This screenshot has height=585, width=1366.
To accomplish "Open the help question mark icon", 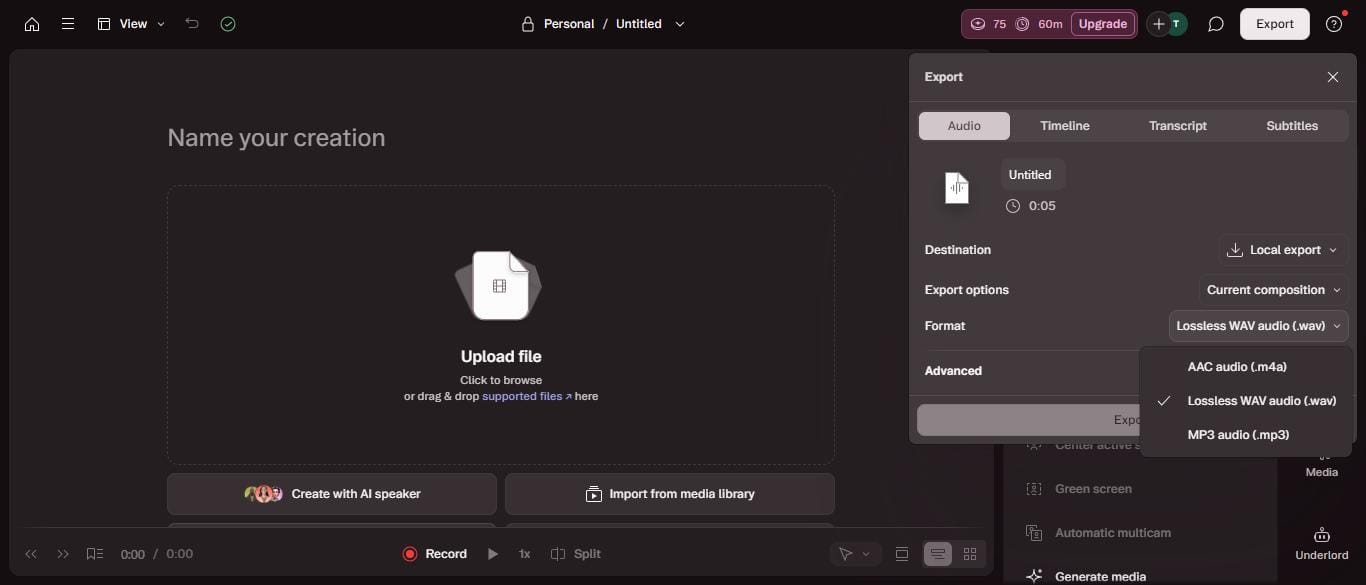I will click(1334, 24).
